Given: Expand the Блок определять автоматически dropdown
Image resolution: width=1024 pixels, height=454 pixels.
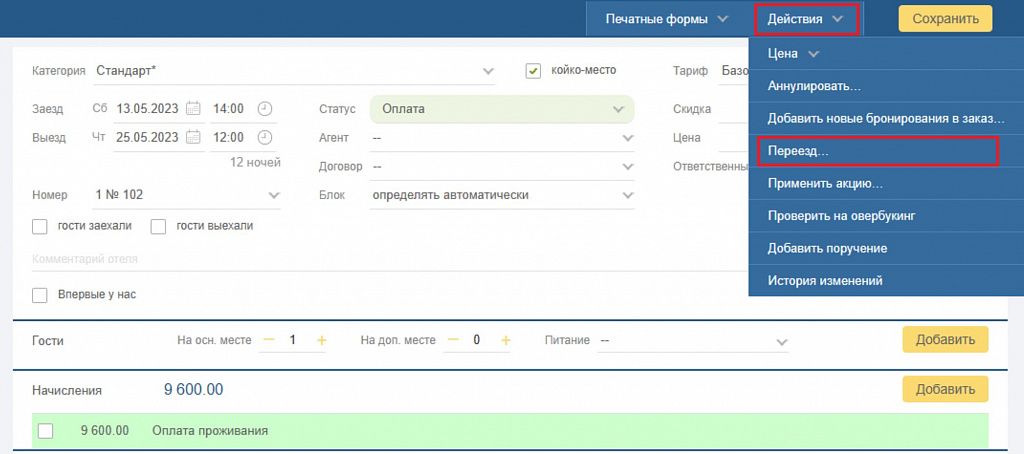Looking at the screenshot, I should pos(502,195).
